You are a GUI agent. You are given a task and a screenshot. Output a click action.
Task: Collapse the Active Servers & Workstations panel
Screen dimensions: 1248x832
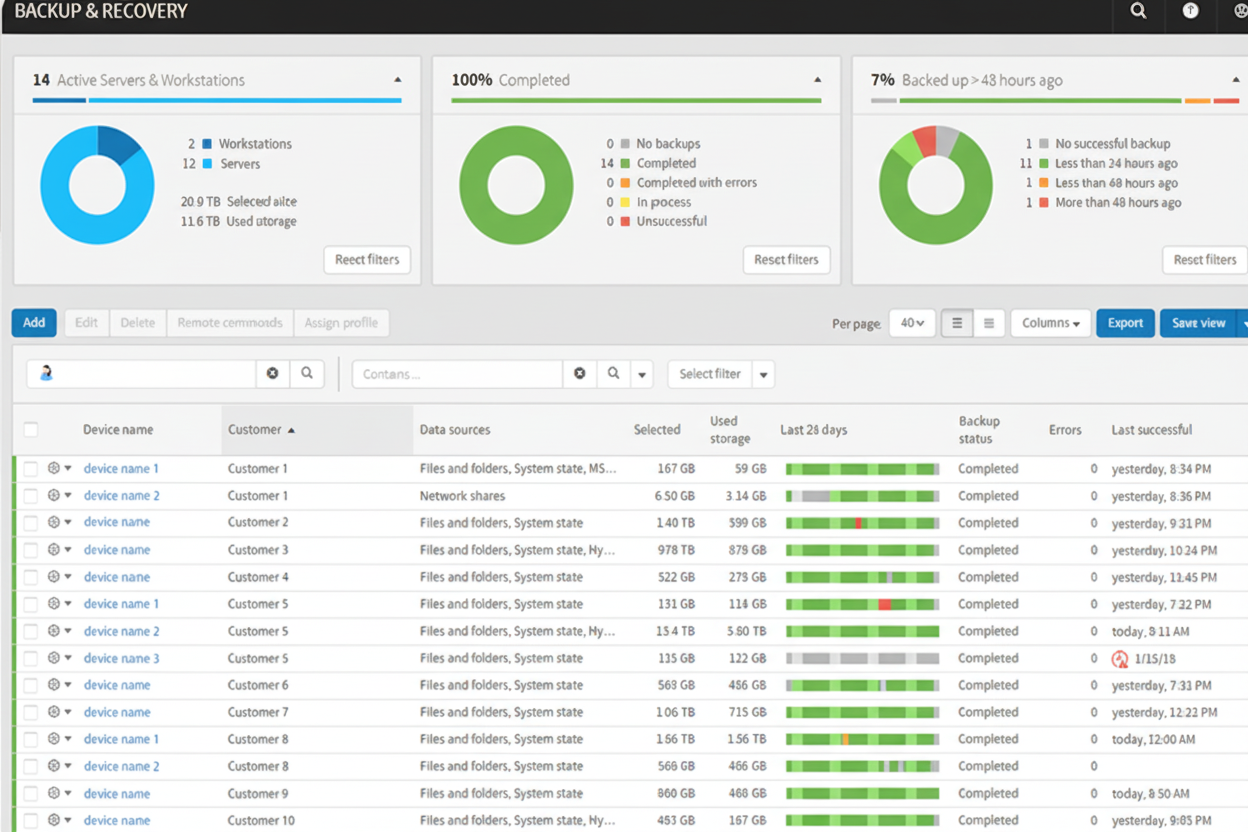(x=397, y=79)
